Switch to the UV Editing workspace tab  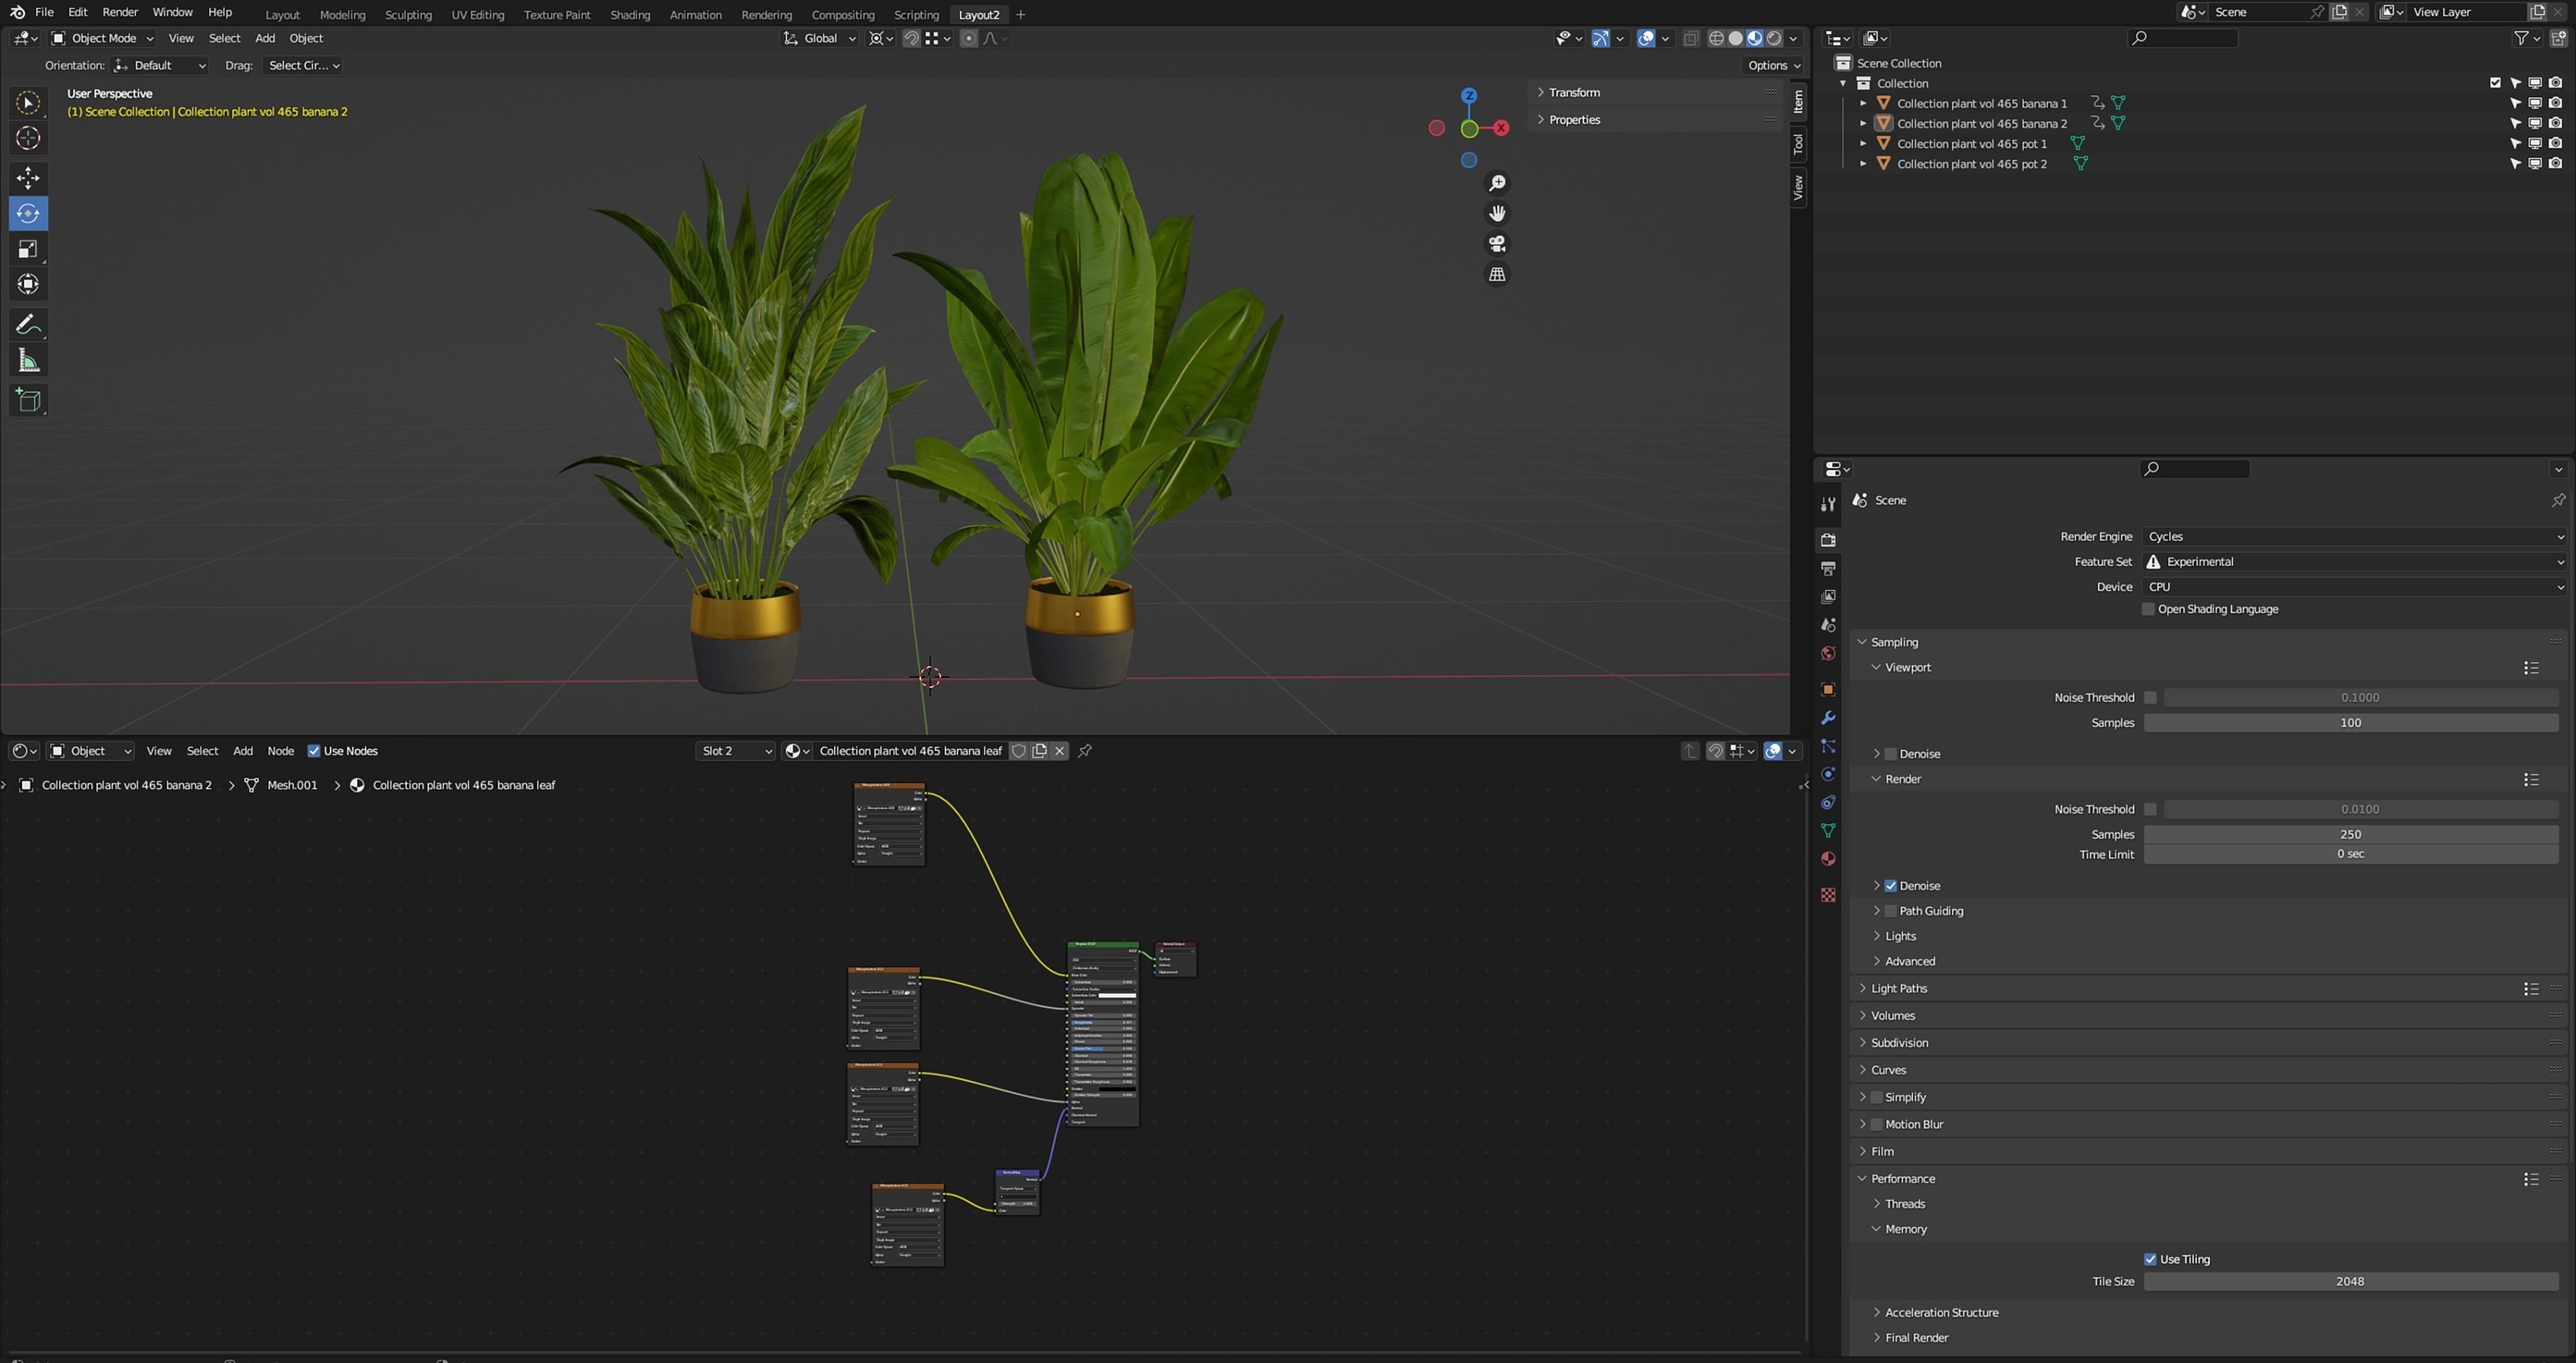478,15
